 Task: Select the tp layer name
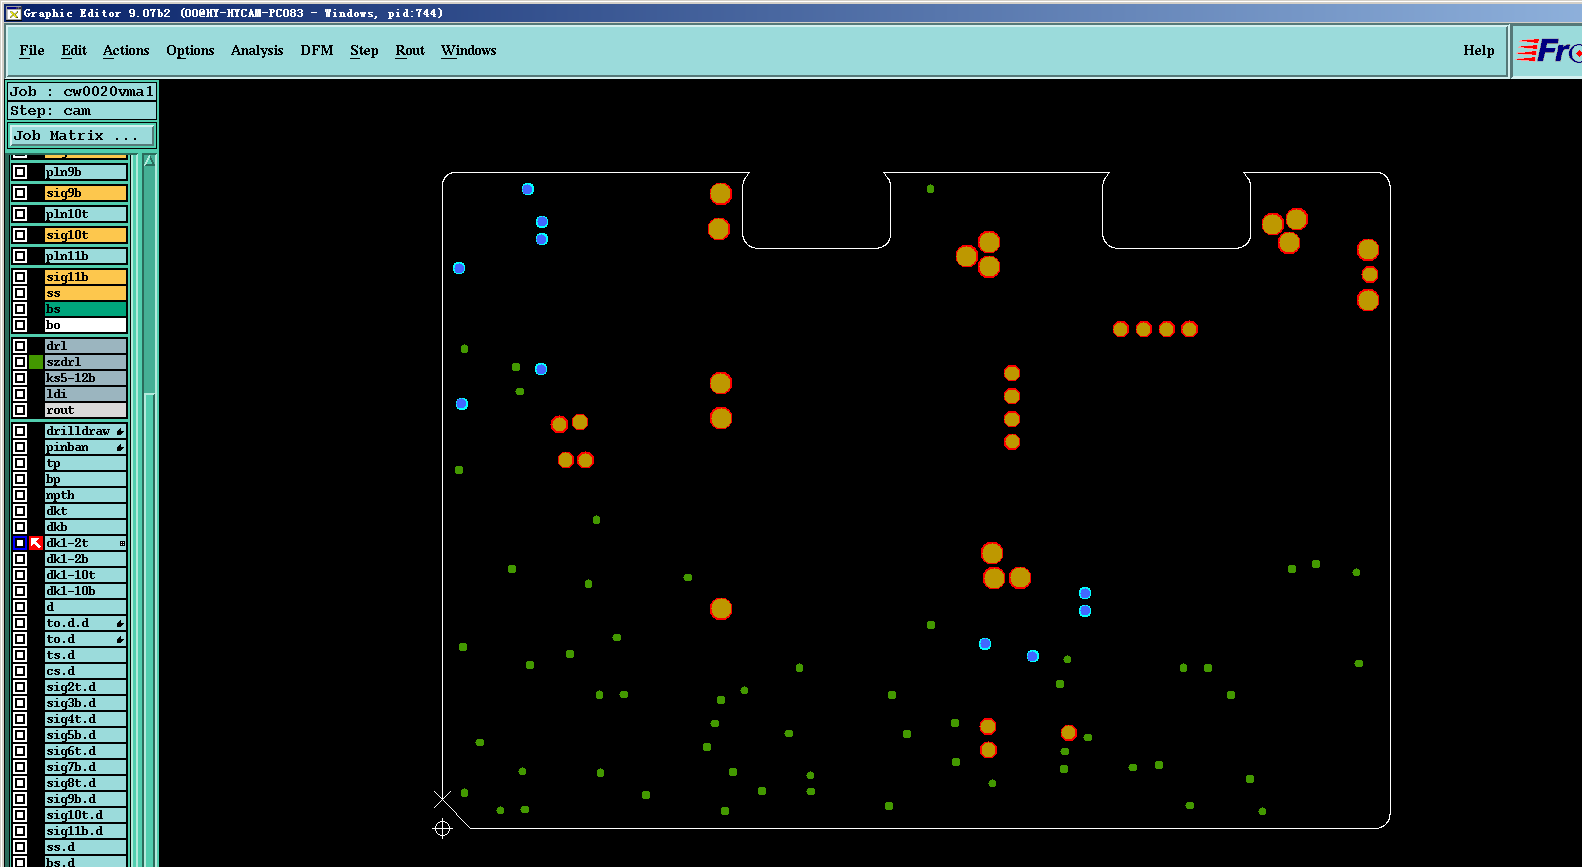86,463
